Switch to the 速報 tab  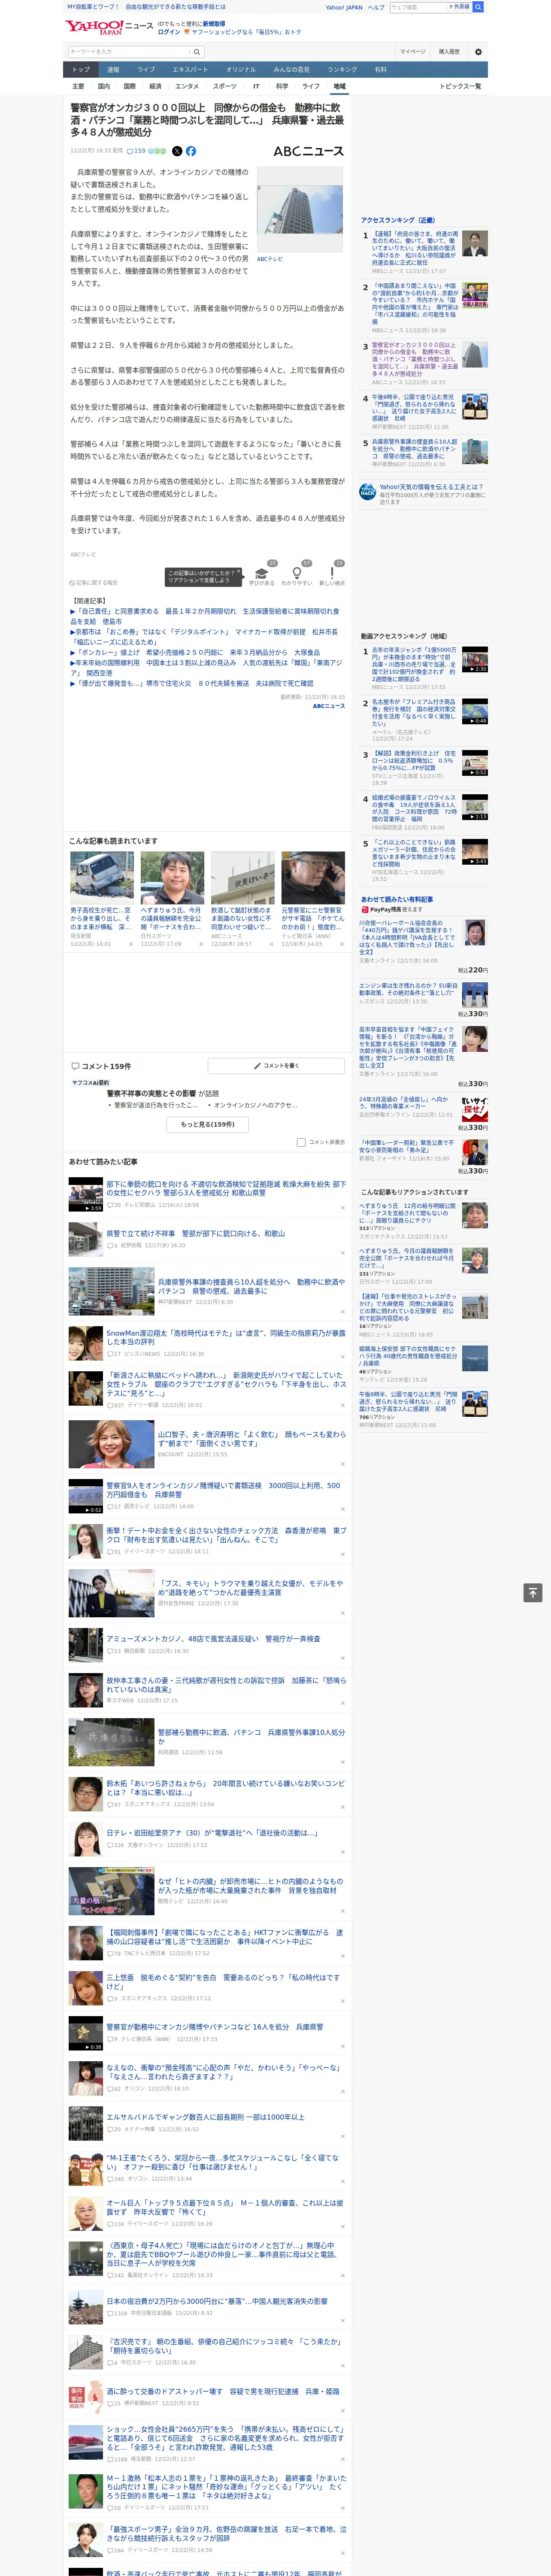(113, 70)
